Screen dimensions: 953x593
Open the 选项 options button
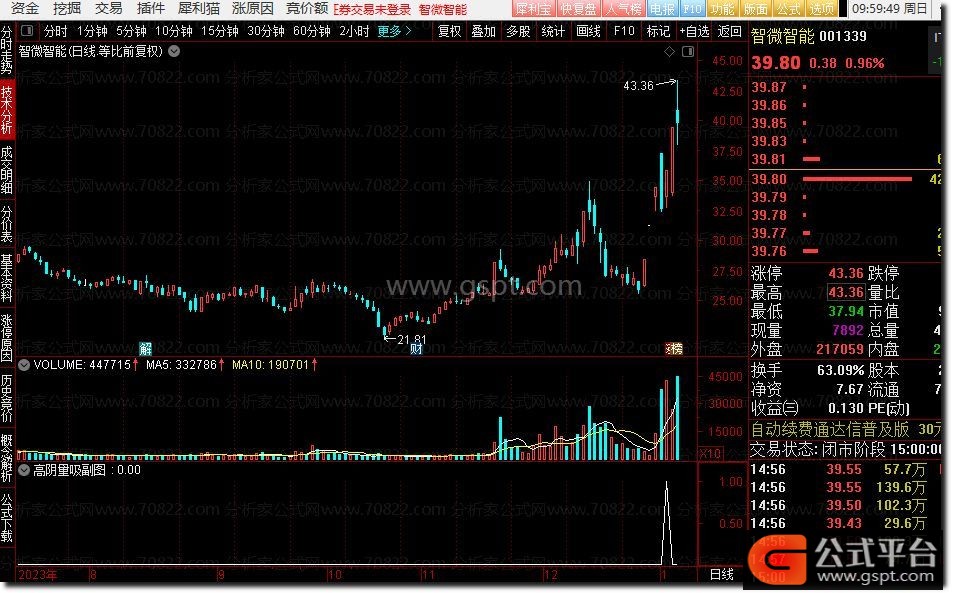(821, 9)
